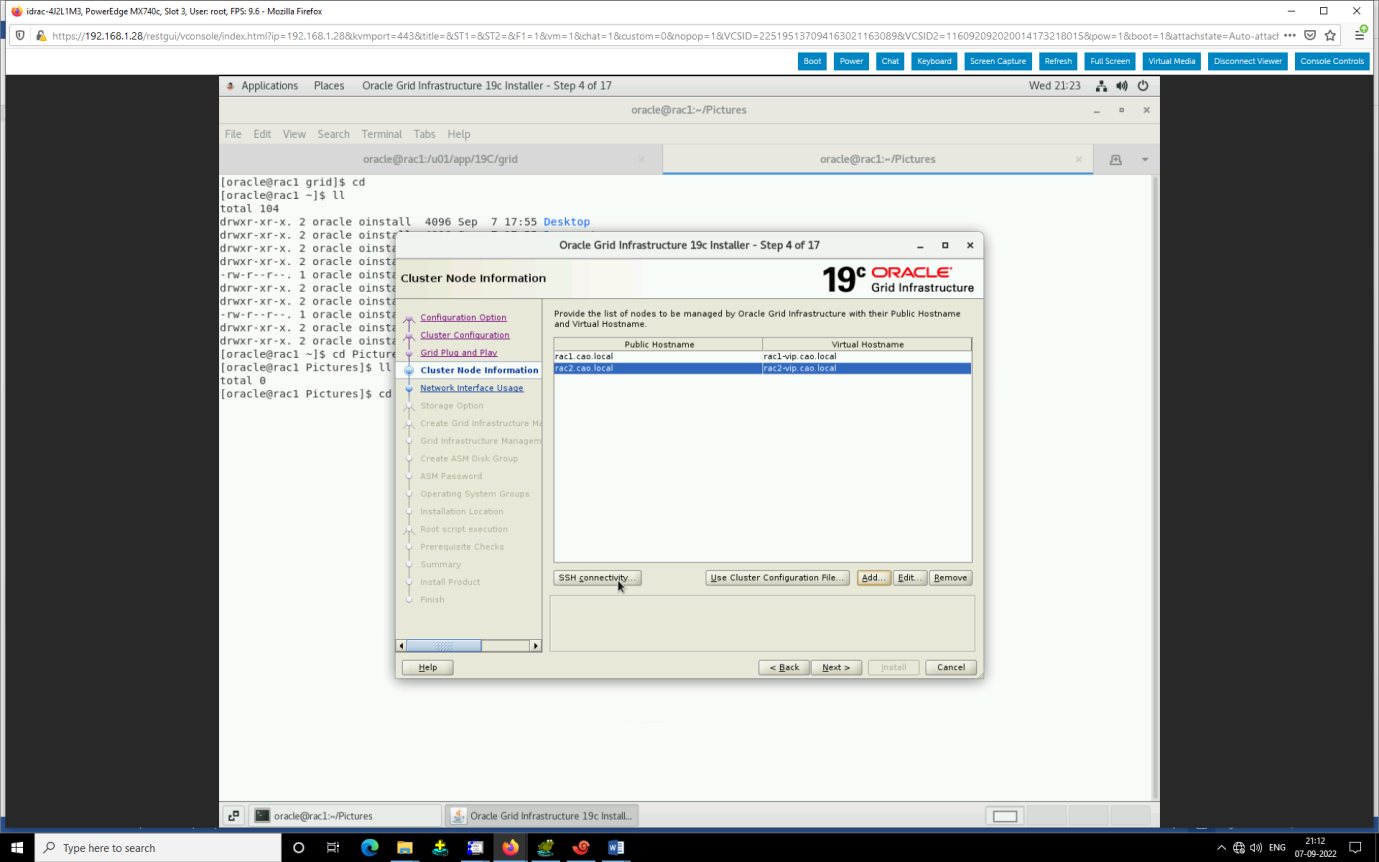Open terminal Help menu
The image size is (1379, 862).
pos(459,134)
